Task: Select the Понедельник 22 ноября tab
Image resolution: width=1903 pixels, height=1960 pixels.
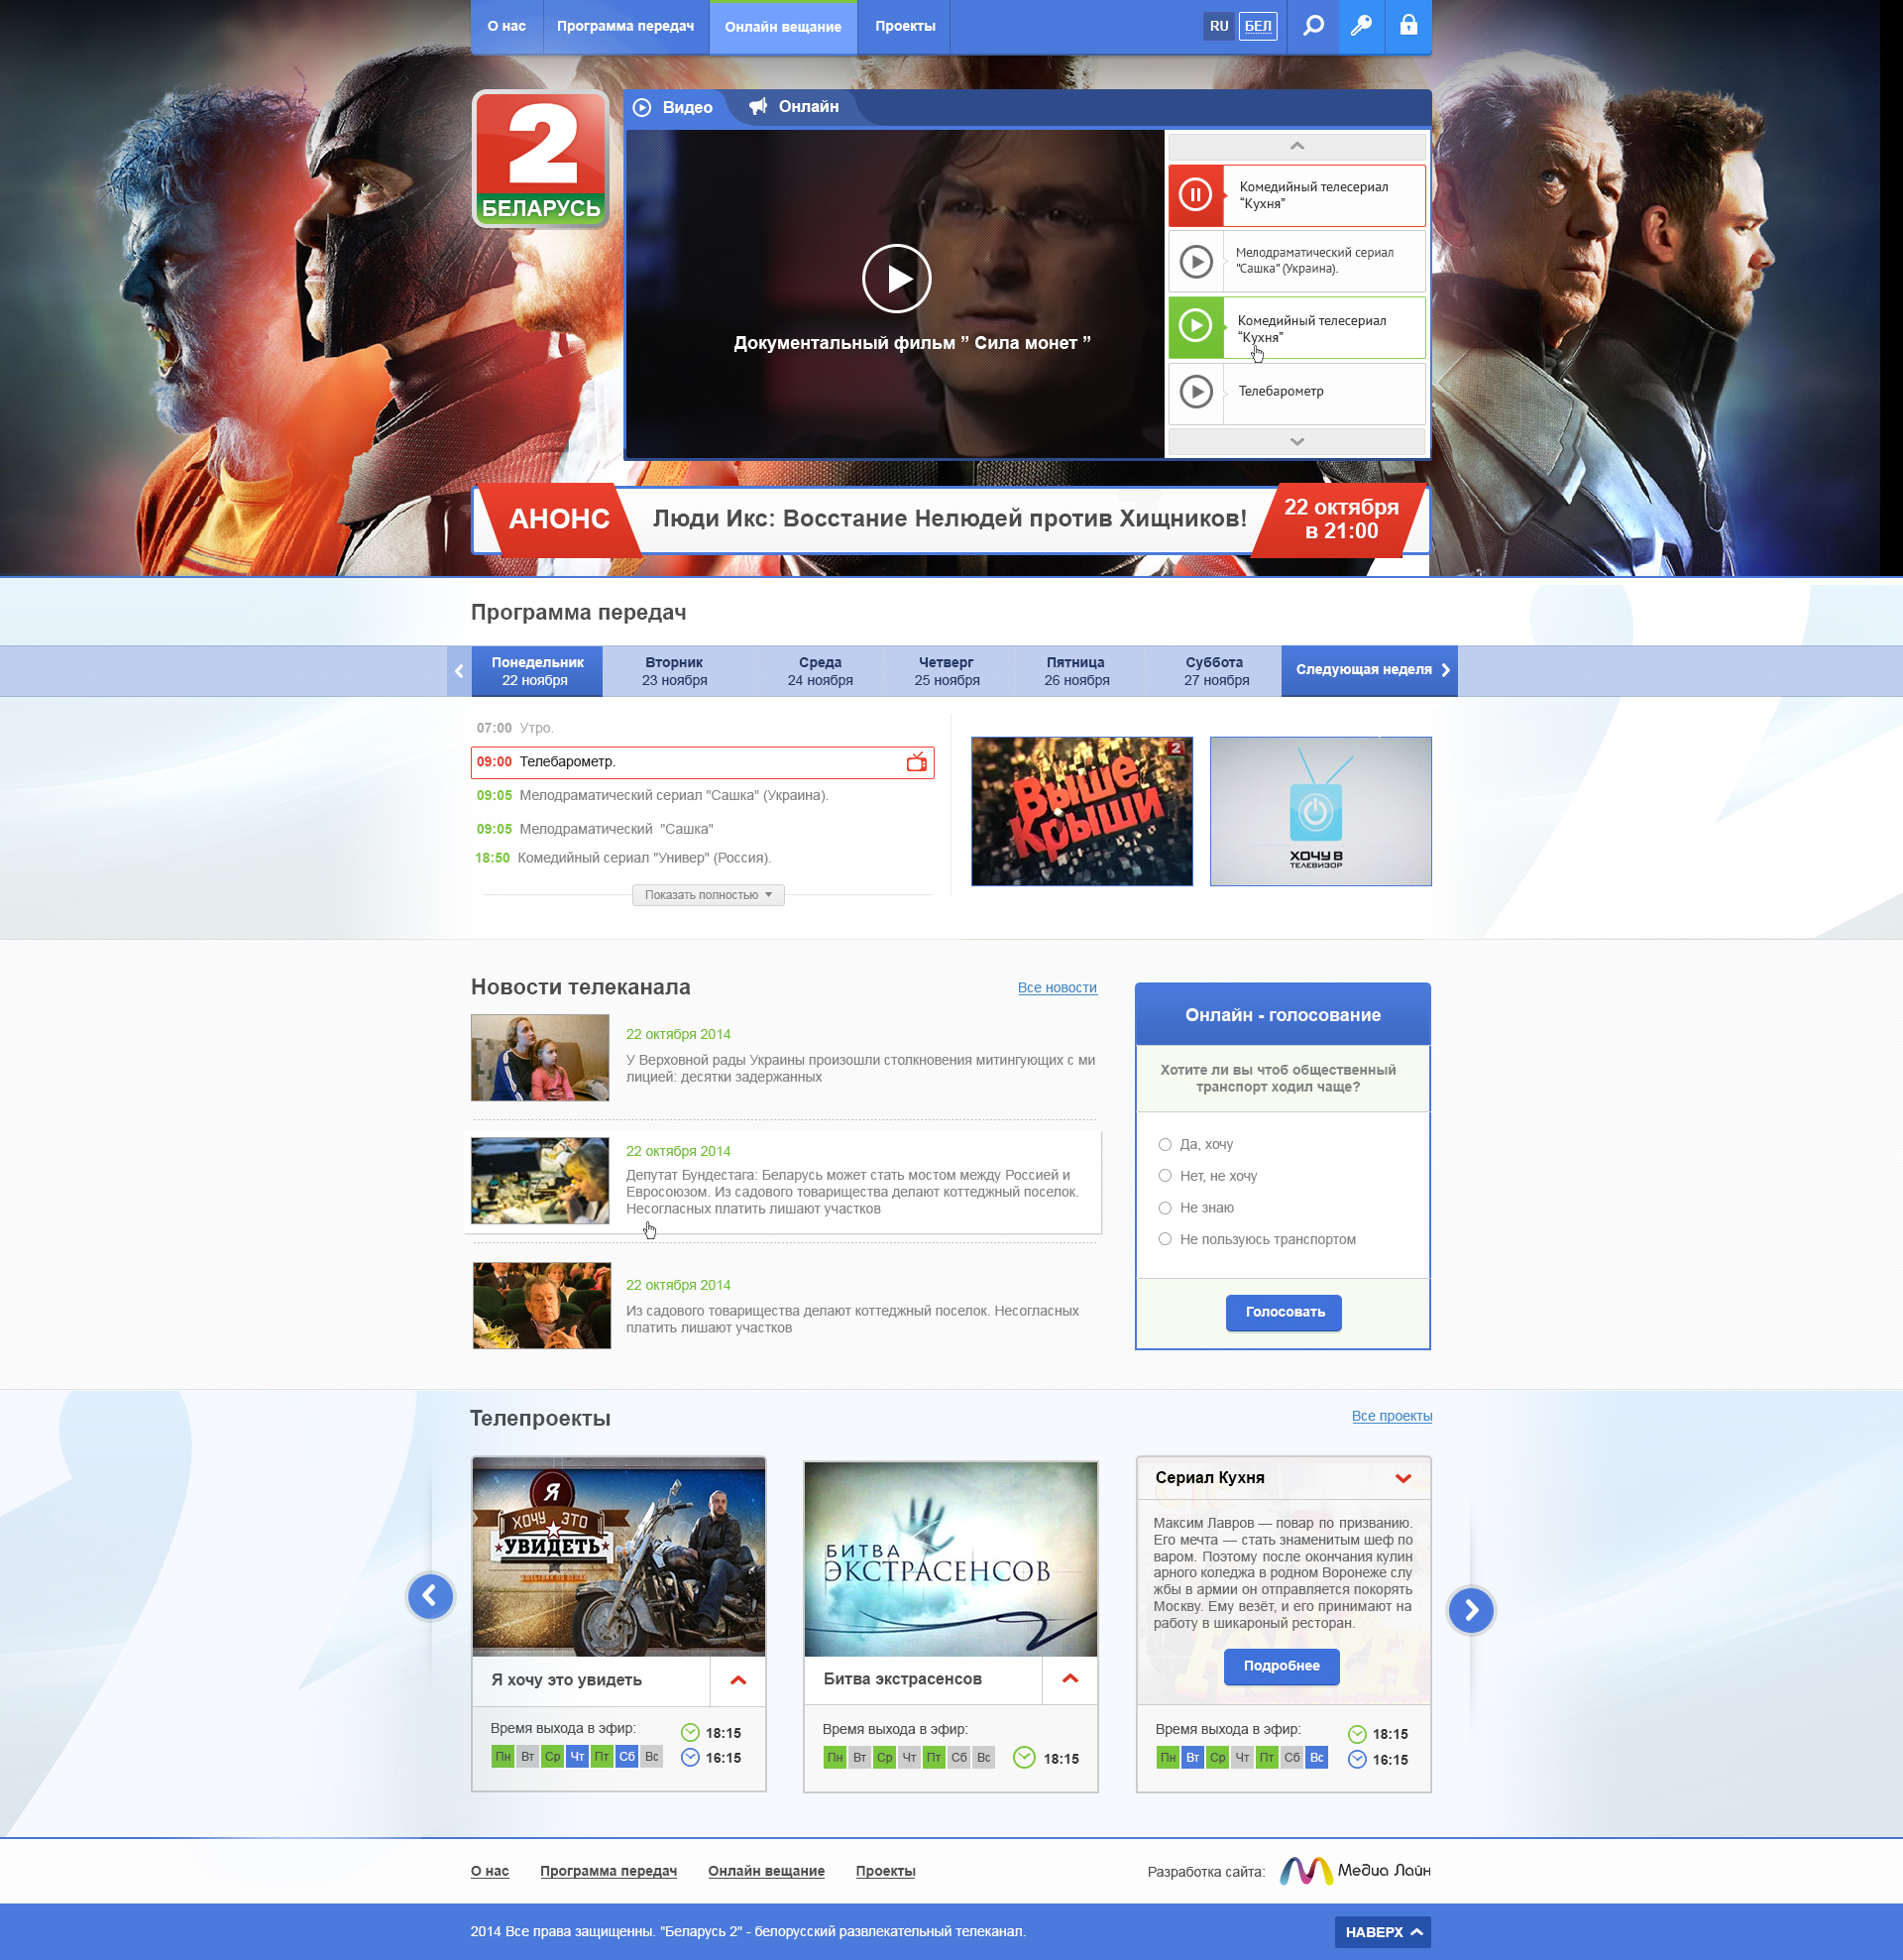Action: coord(537,671)
